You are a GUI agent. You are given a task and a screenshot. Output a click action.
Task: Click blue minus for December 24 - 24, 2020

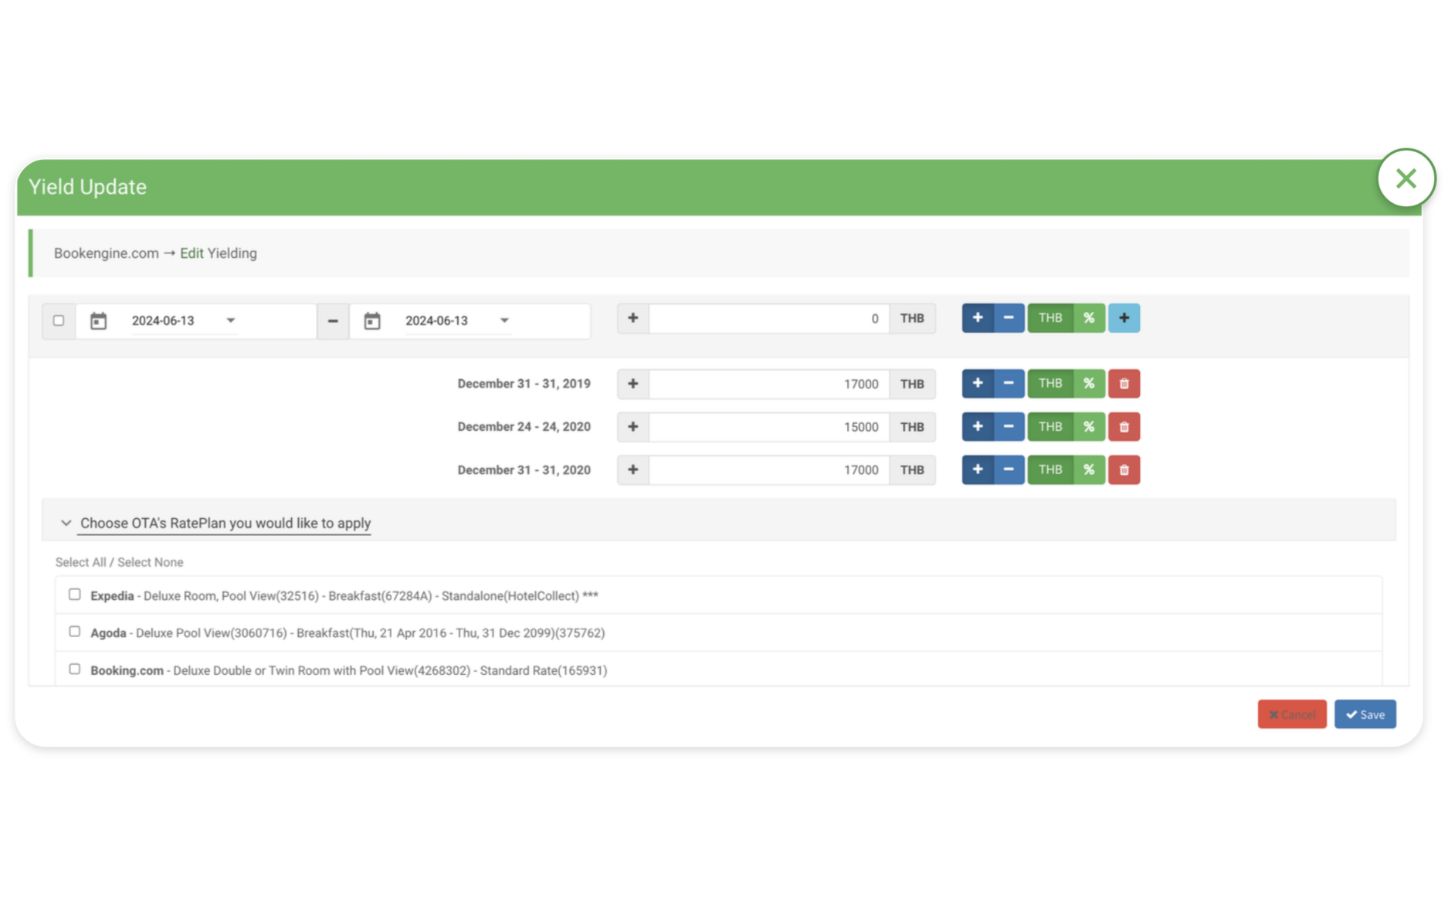point(1009,427)
